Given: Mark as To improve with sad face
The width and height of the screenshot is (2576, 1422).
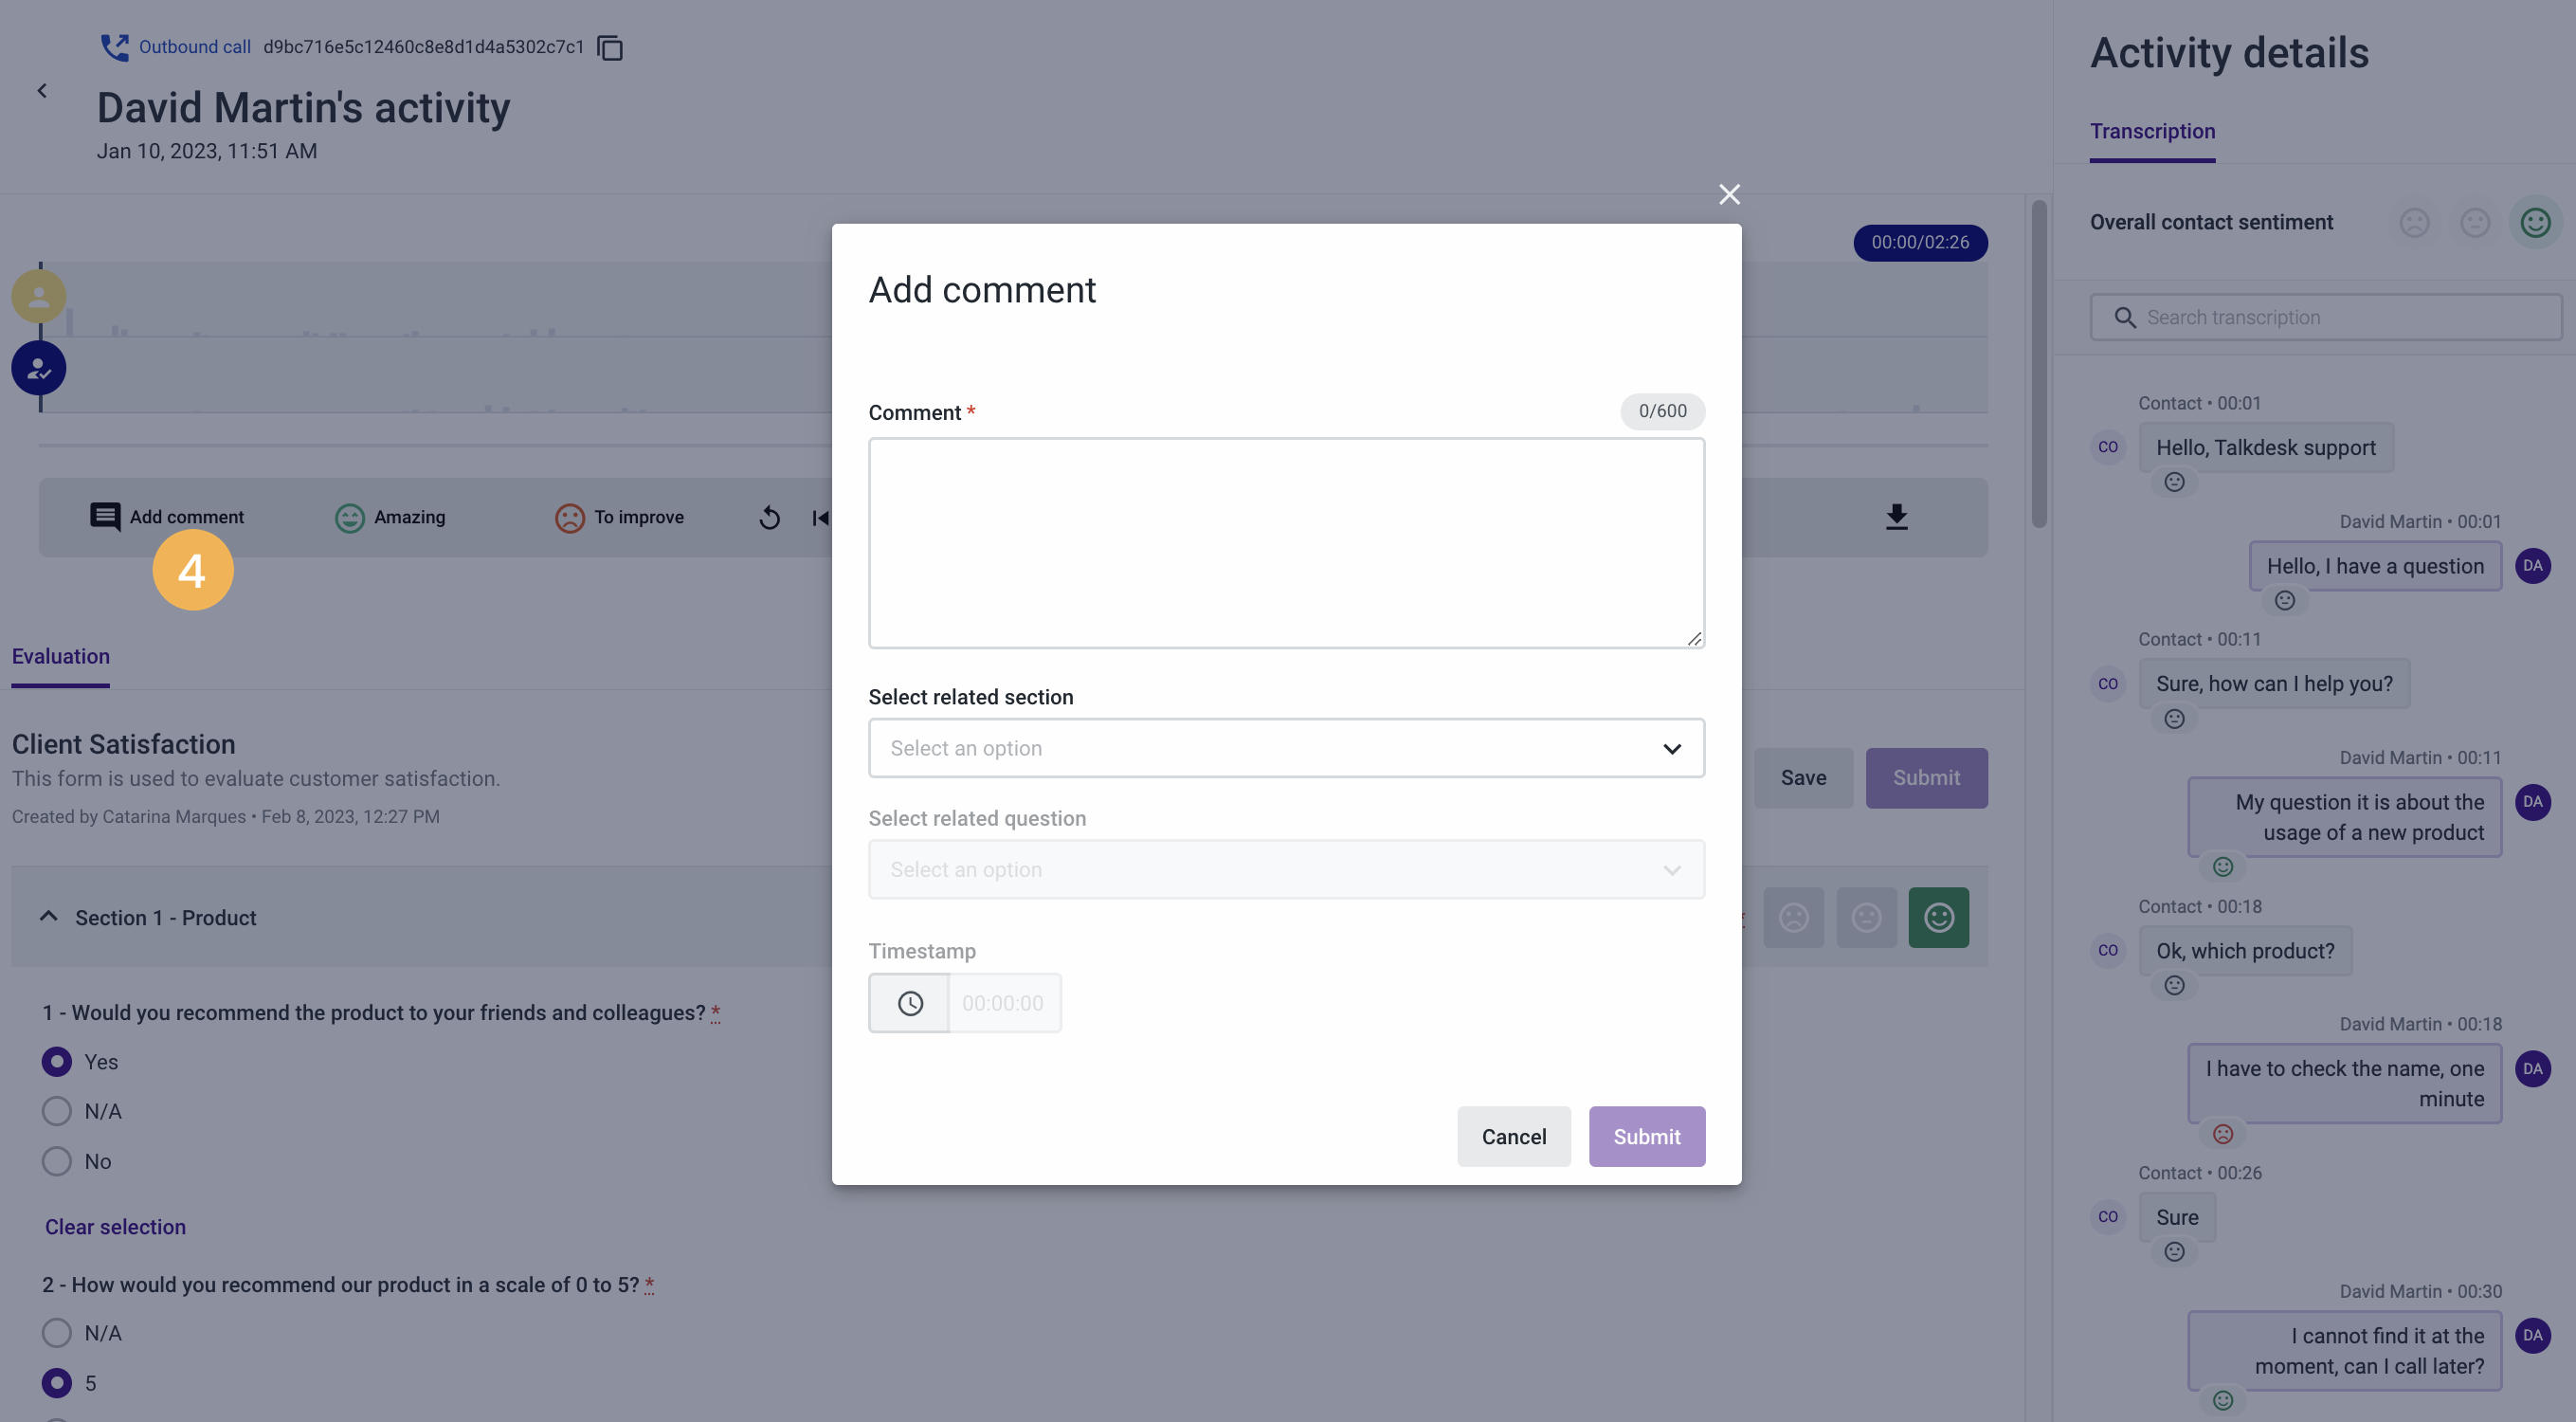Looking at the screenshot, I should pyautogui.click(x=619, y=517).
